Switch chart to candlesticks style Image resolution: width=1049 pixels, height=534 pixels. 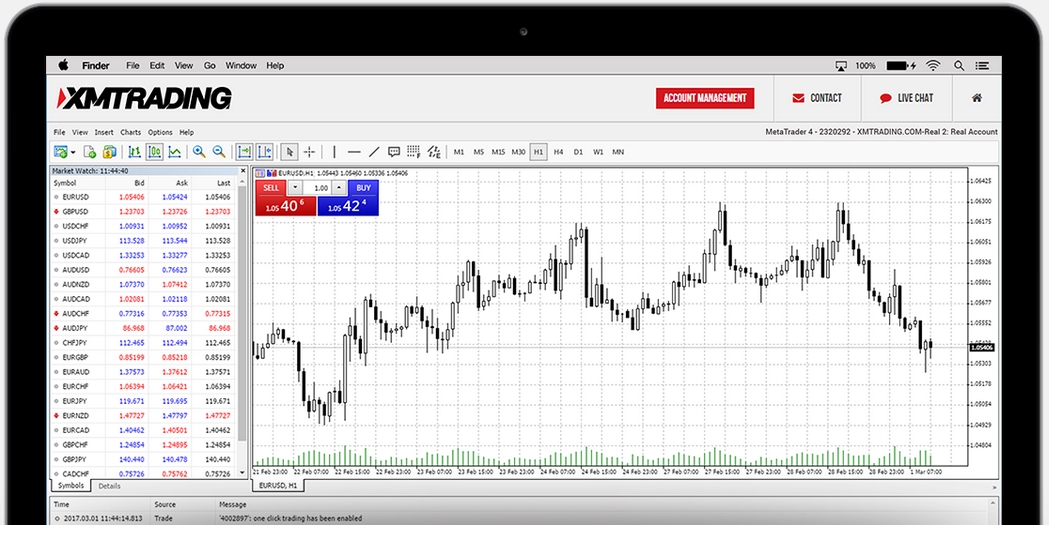coord(155,152)
